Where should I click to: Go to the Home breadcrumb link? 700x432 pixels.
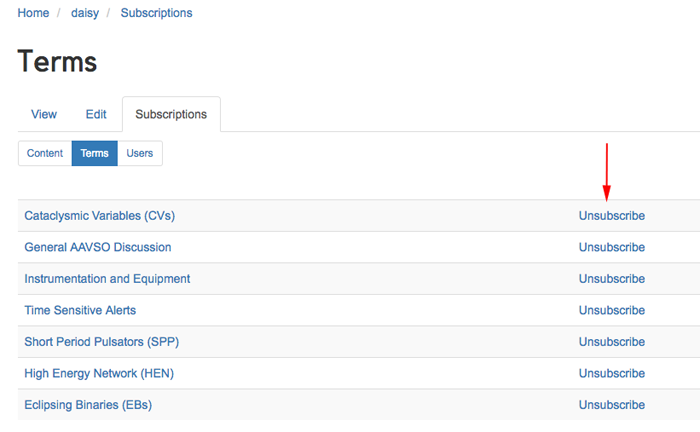pyautogui.click(x=33, y=13)
